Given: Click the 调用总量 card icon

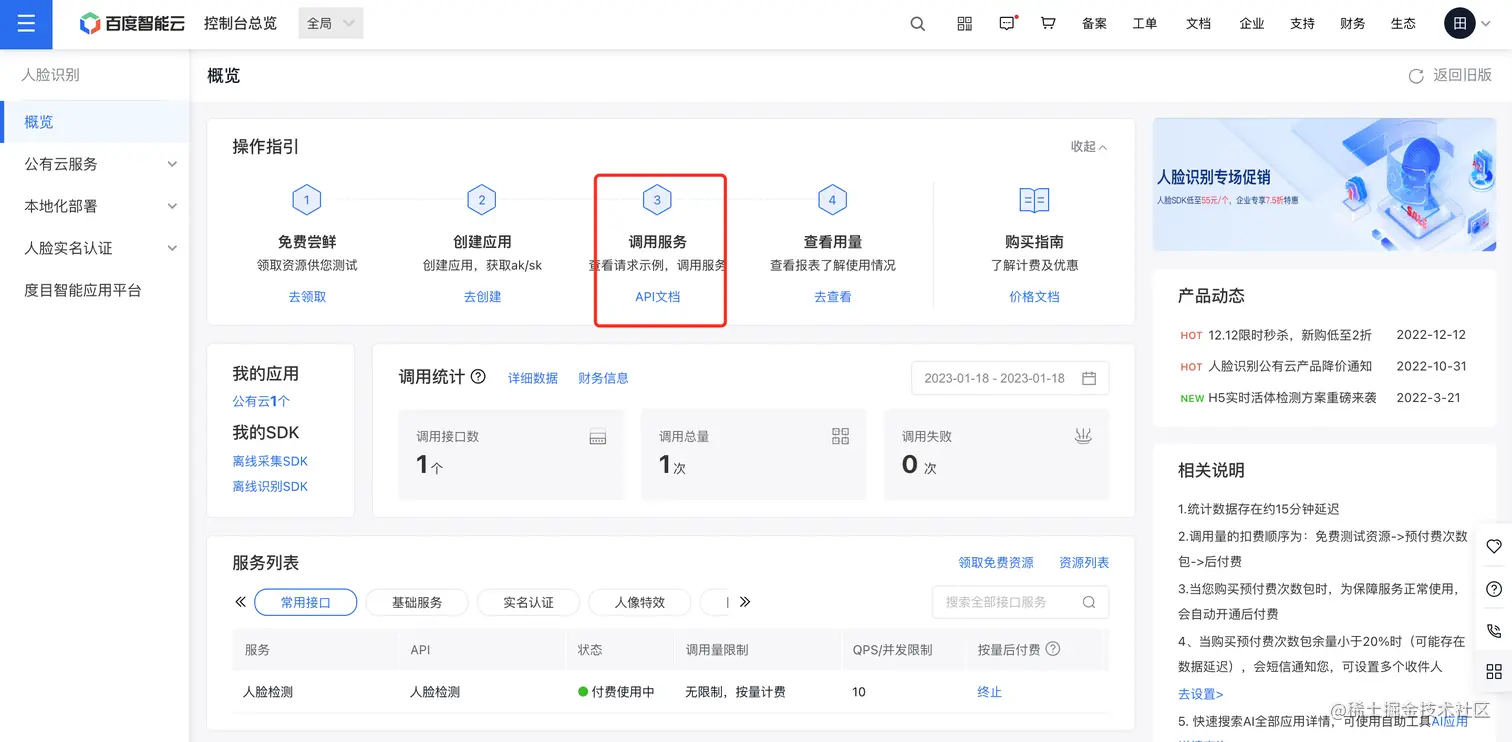Looking at the screenshot, I should (840, 436).
